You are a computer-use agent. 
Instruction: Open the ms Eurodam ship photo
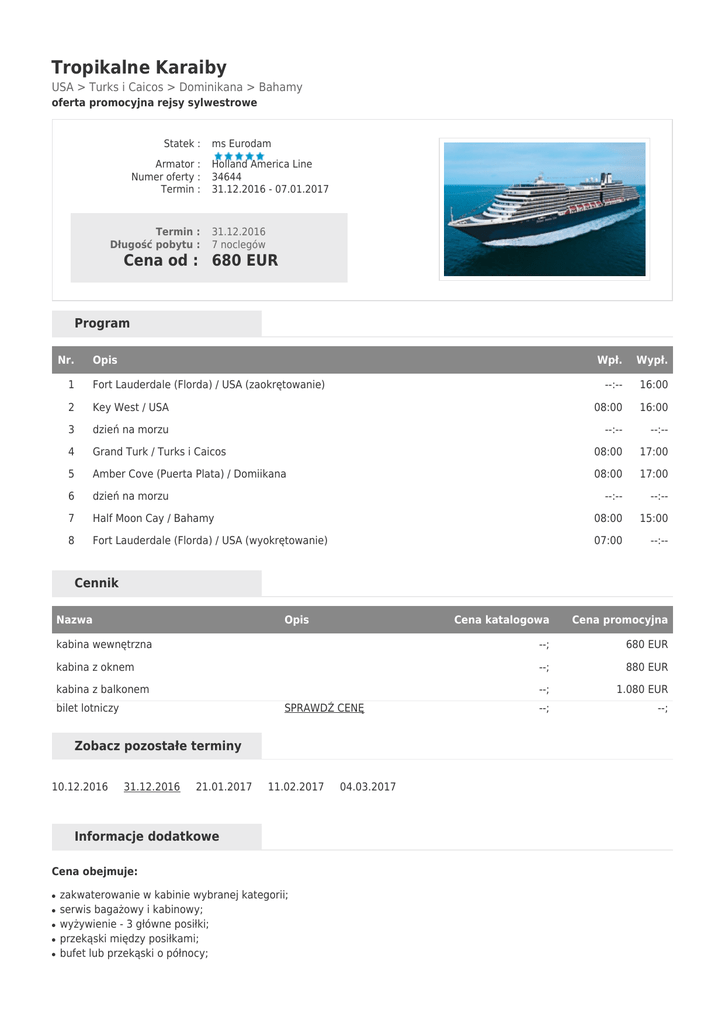tap(544, 209)
